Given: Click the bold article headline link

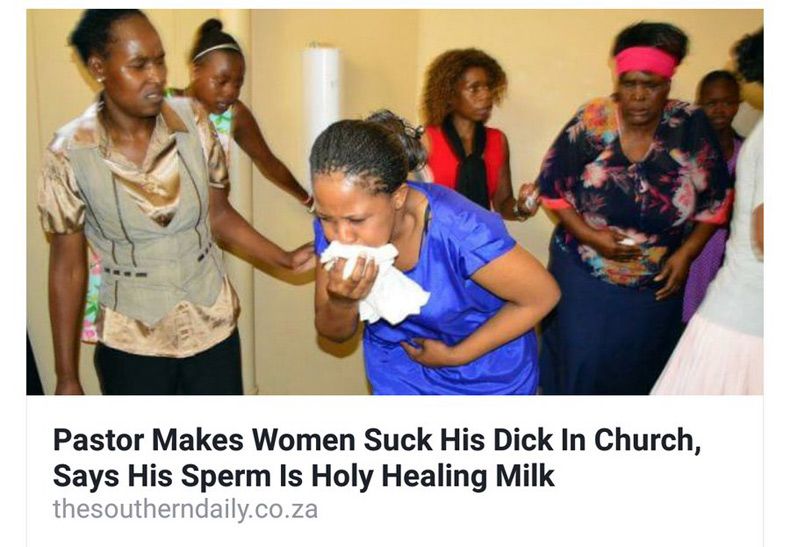Looking at the screenshot, I should pyautogui.click(x=377, y=457).
